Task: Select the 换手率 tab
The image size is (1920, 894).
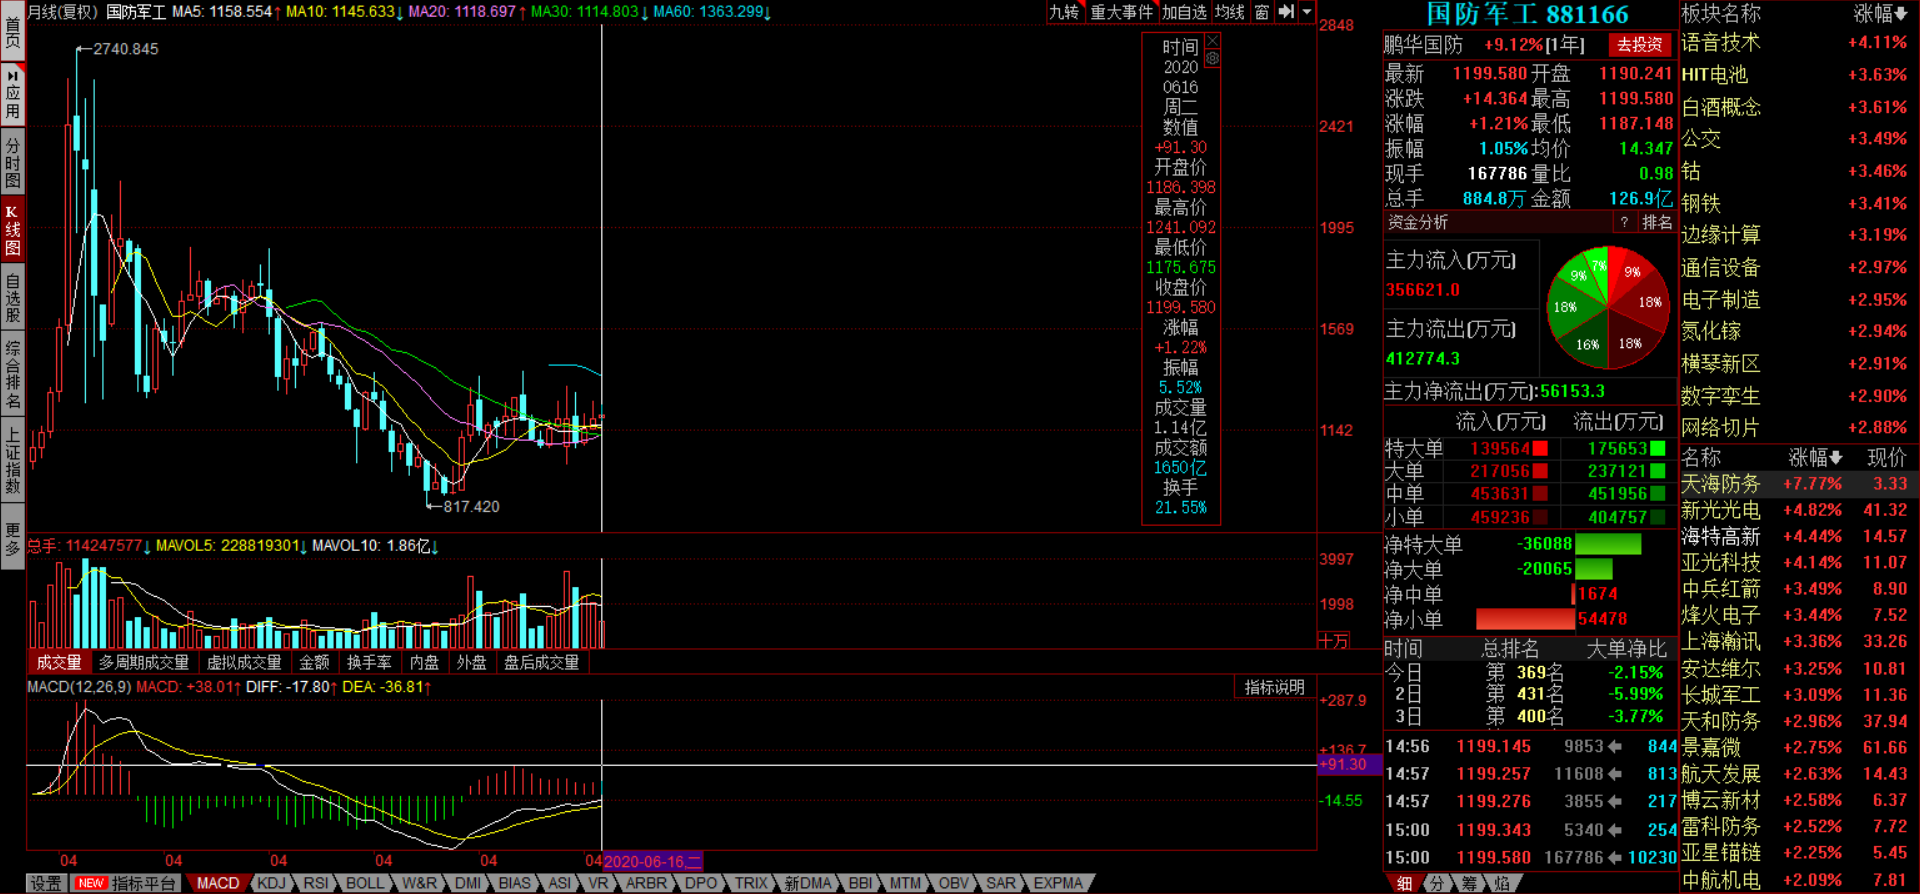Action: point(369,662)
